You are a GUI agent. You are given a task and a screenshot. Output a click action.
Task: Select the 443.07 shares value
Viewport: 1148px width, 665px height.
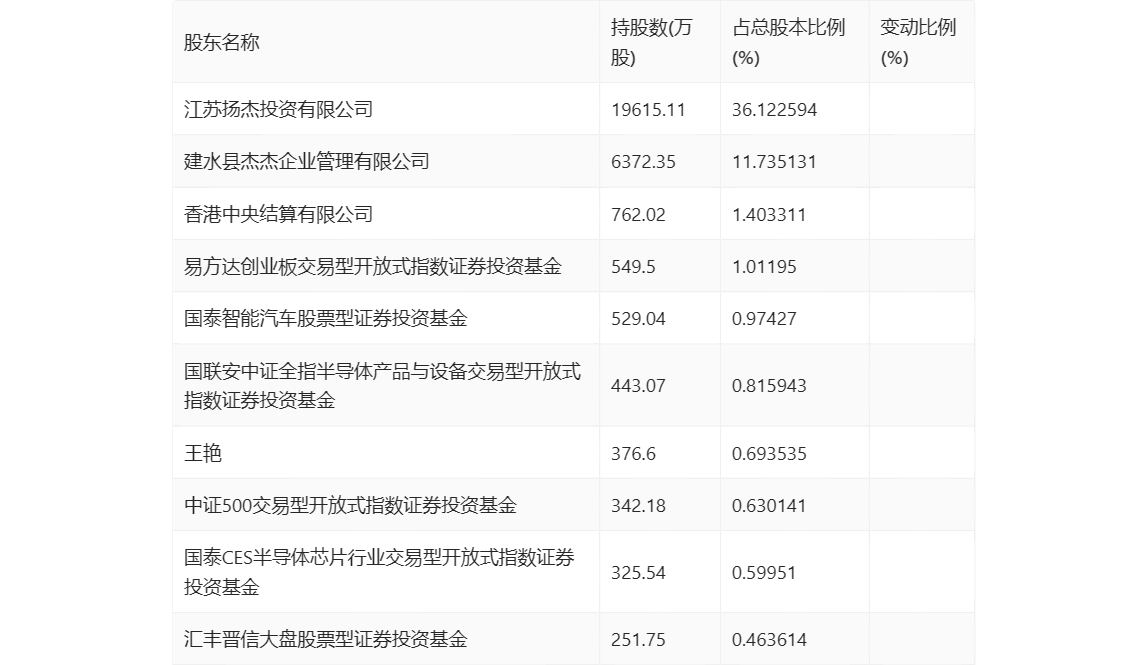point(638,386)
